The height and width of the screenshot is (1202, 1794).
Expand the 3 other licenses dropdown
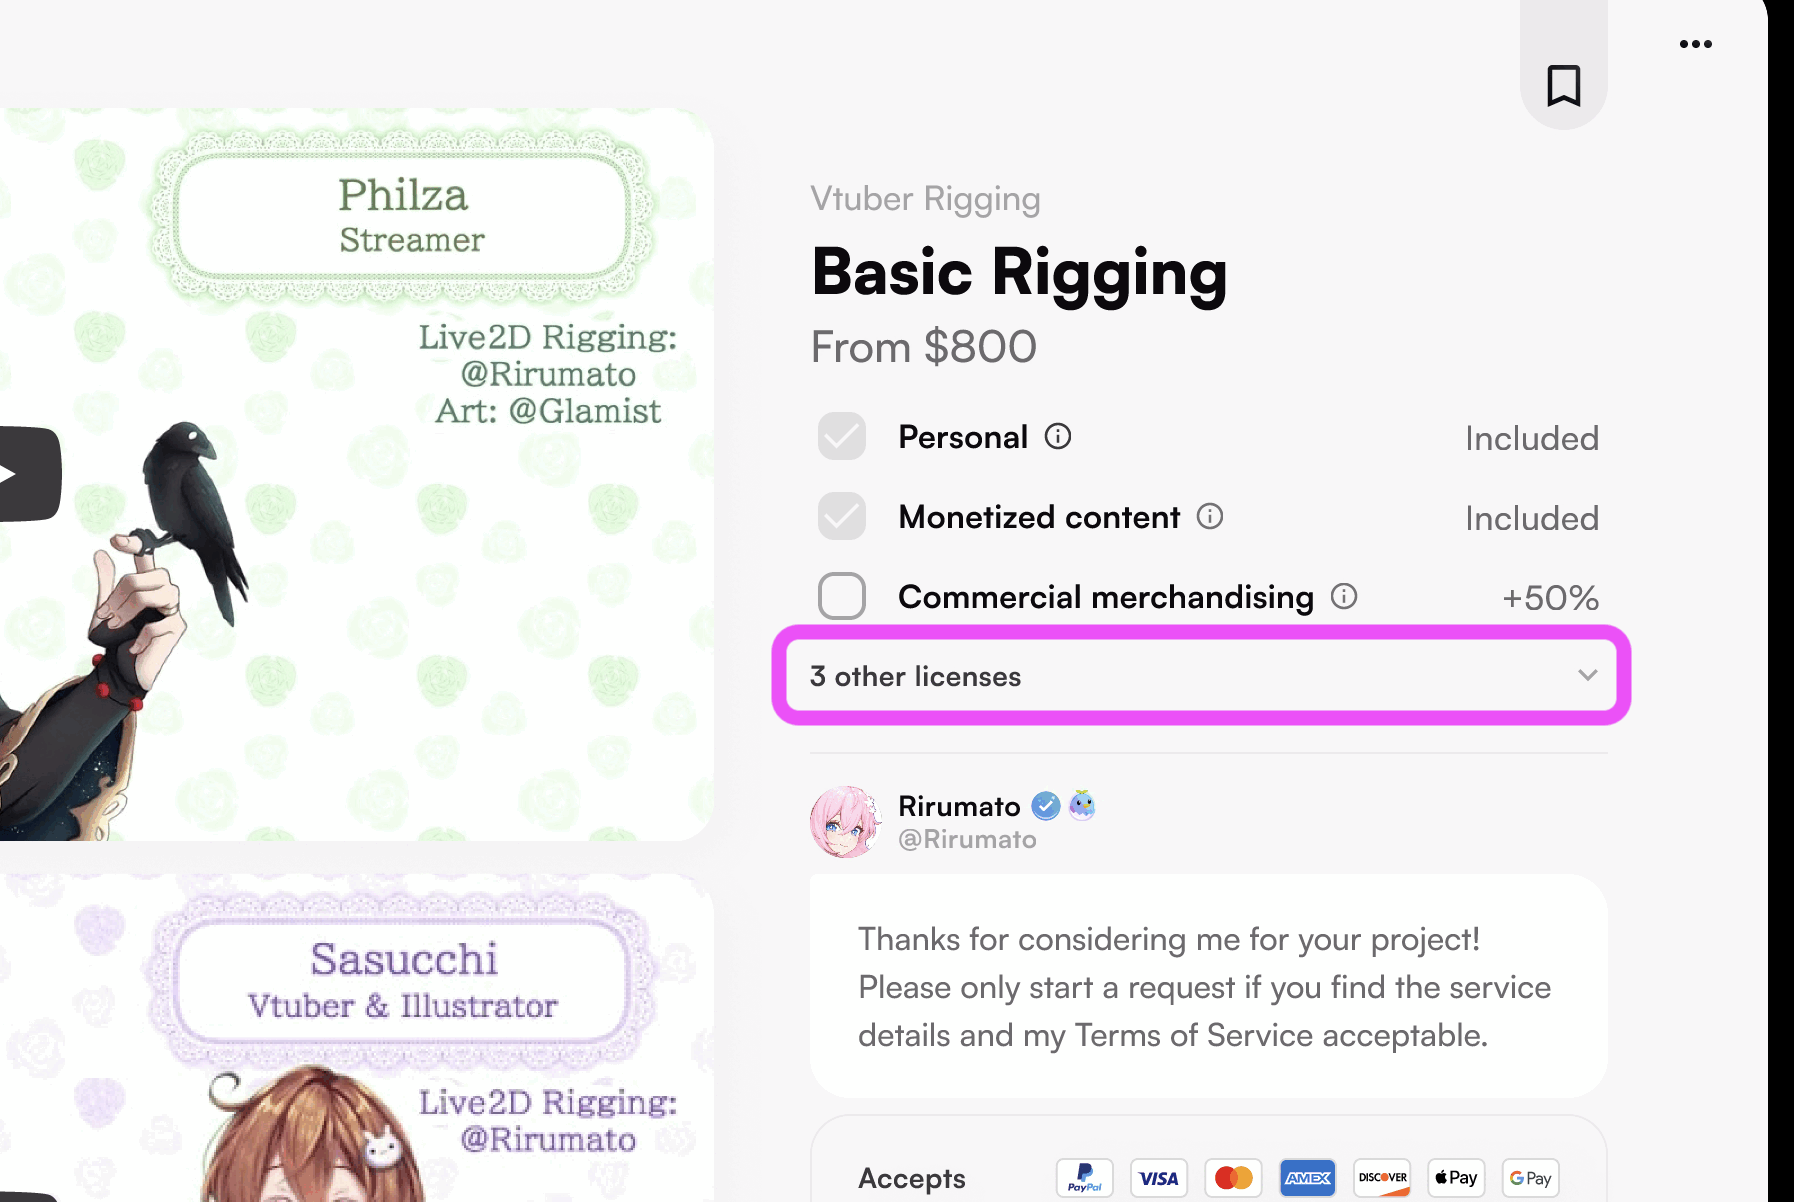[1202, 676]
